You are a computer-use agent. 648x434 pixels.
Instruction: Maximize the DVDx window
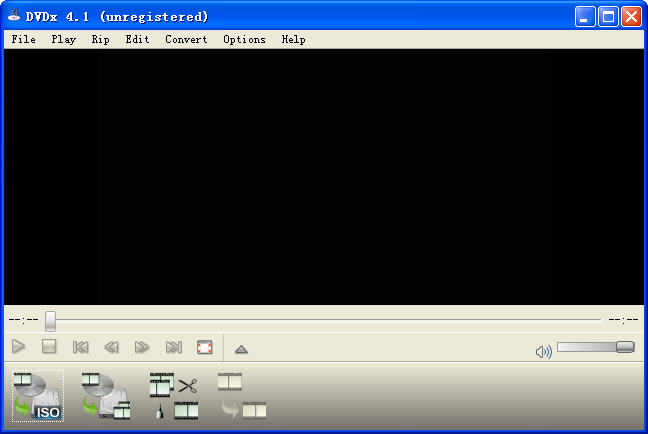608,17
